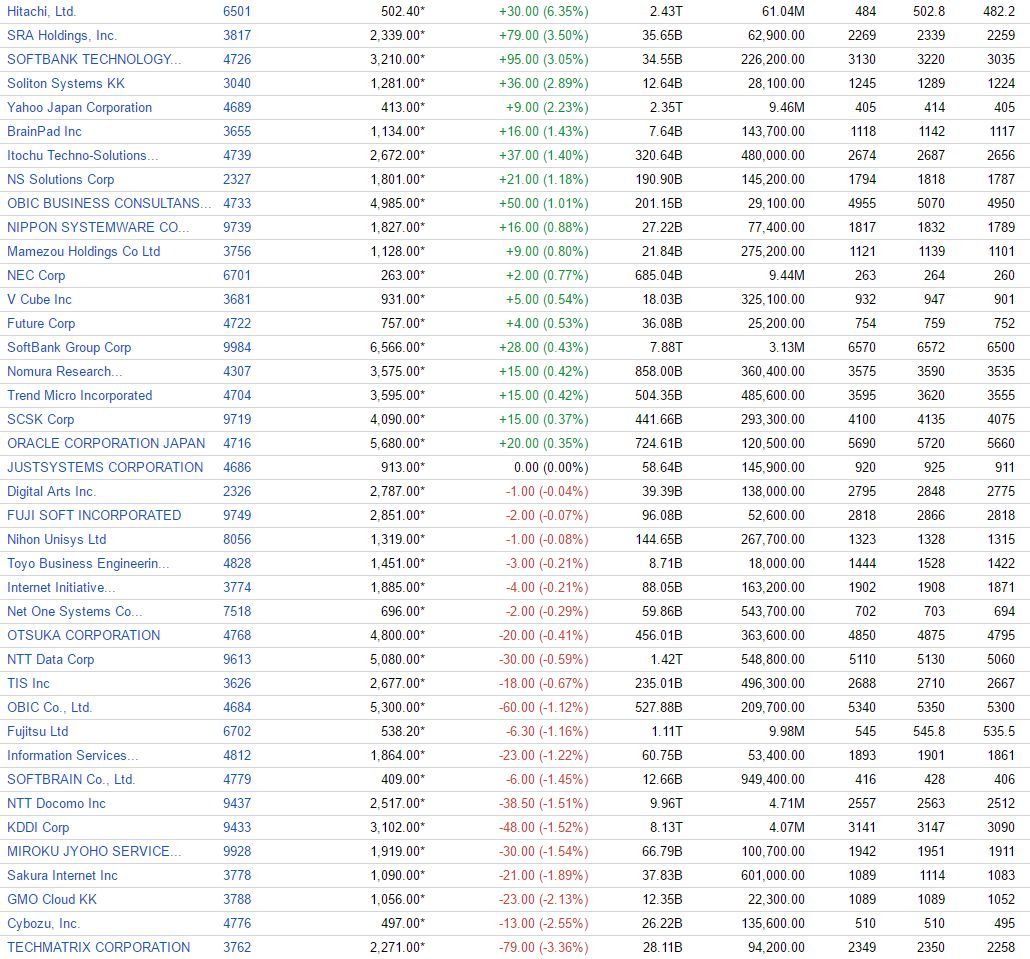This screenshot has width=1030, height=959.
Task: Open OBIC BUSINESS CONSULTANTS link
Action: pyautogui.click(x=109, y=203)
